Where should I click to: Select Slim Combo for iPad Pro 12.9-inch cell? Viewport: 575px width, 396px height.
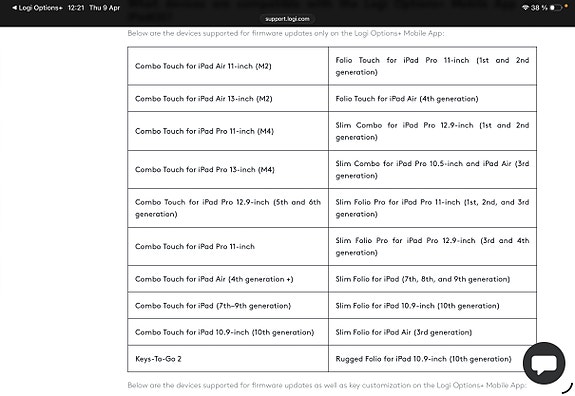coord(433,131)
